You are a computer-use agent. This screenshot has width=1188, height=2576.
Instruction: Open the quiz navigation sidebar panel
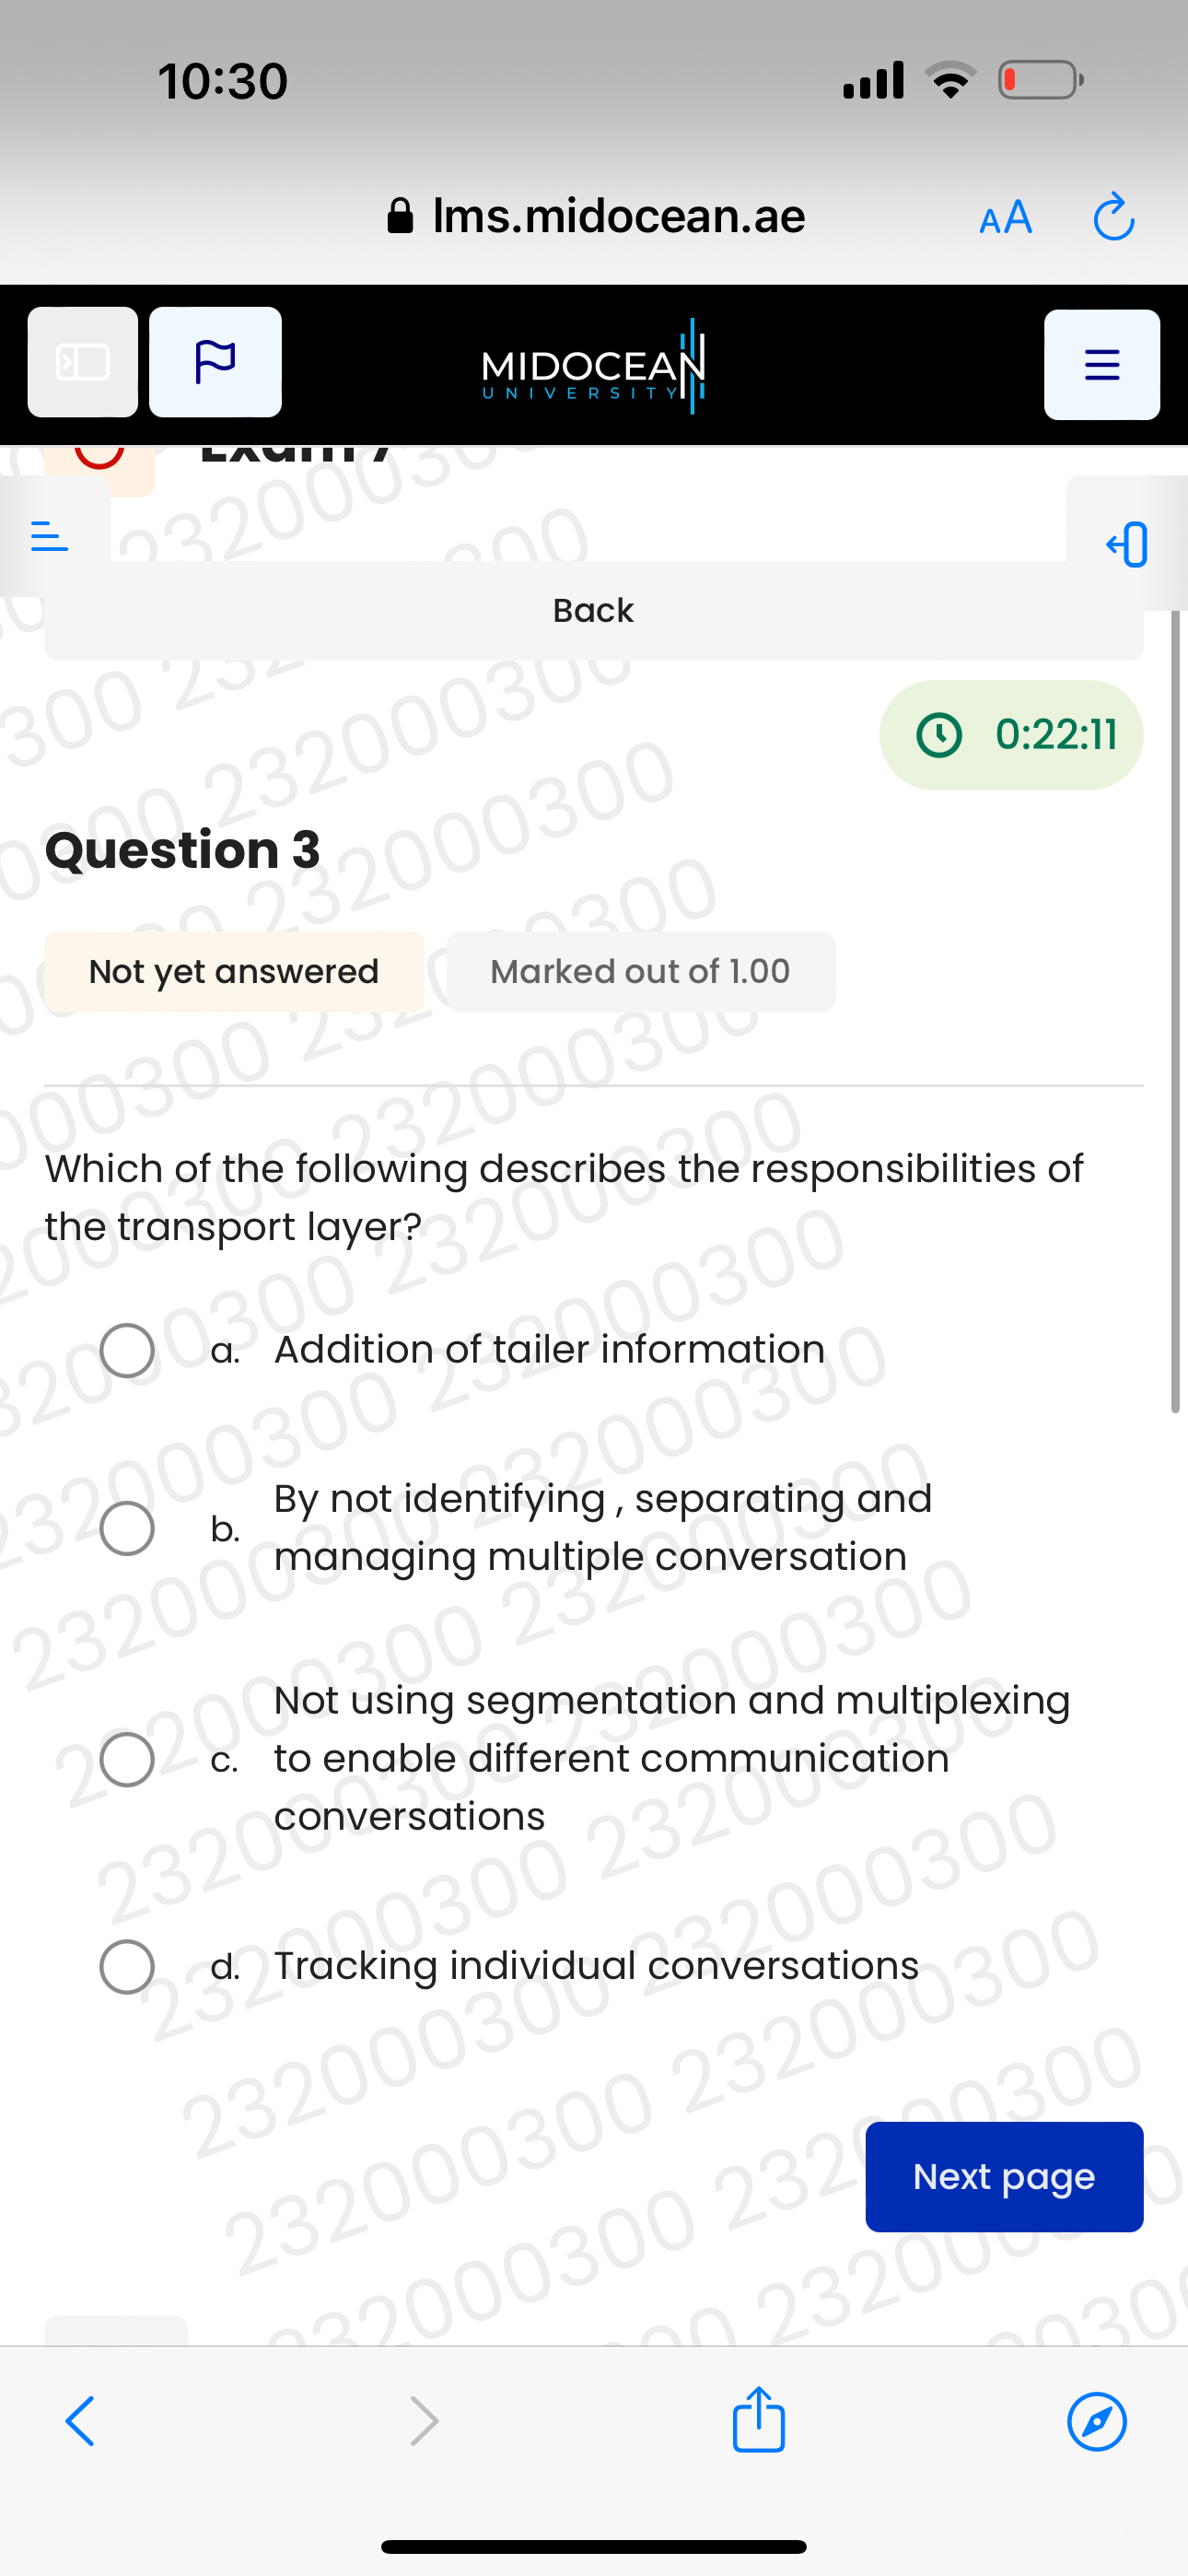82,362
